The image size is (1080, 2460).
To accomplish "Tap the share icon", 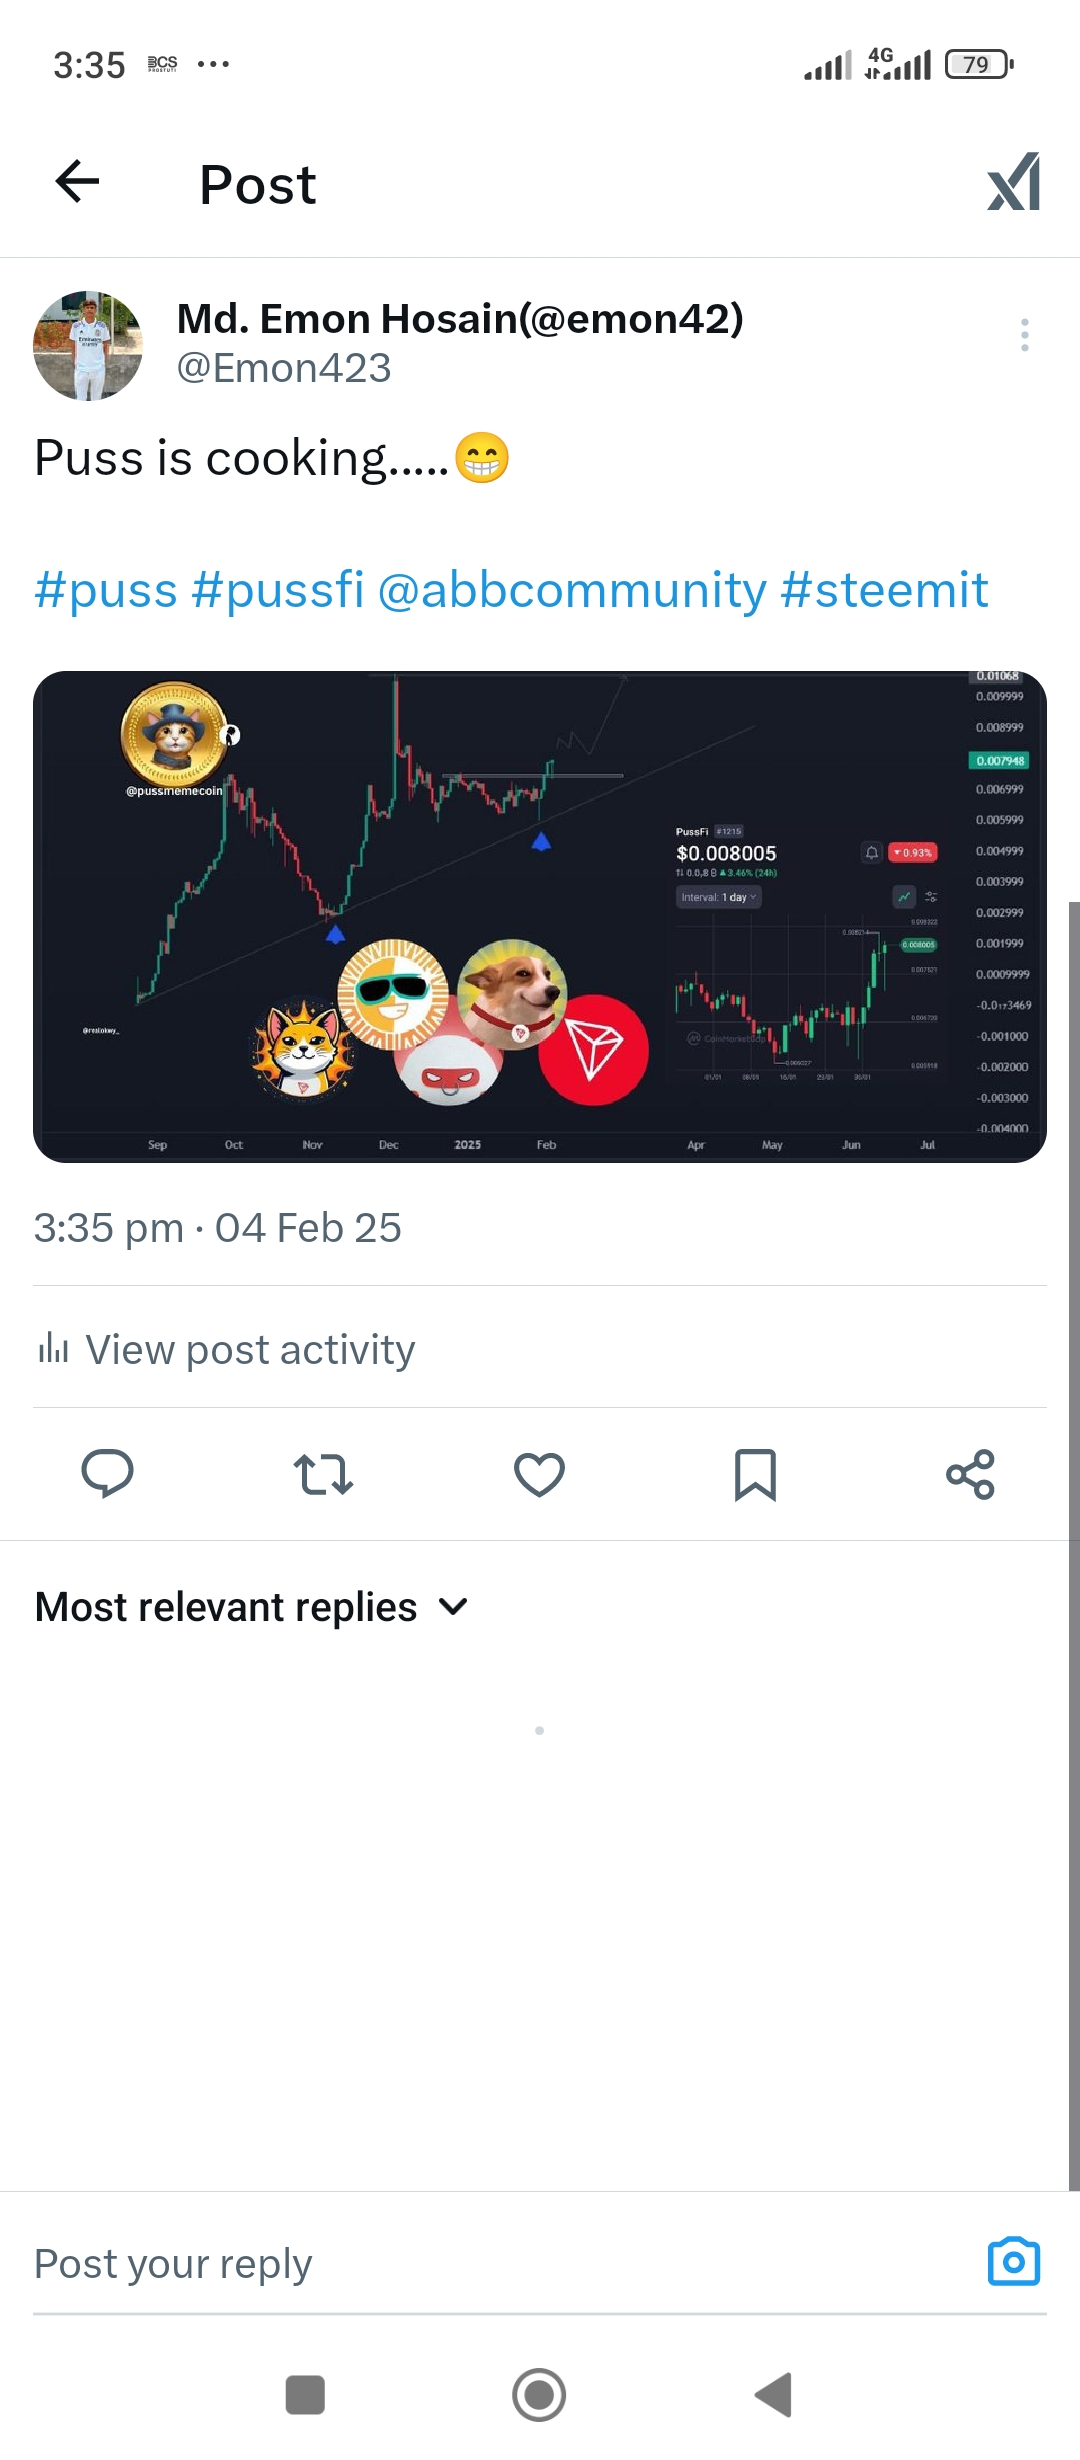I will click(x=970, y=1474).
